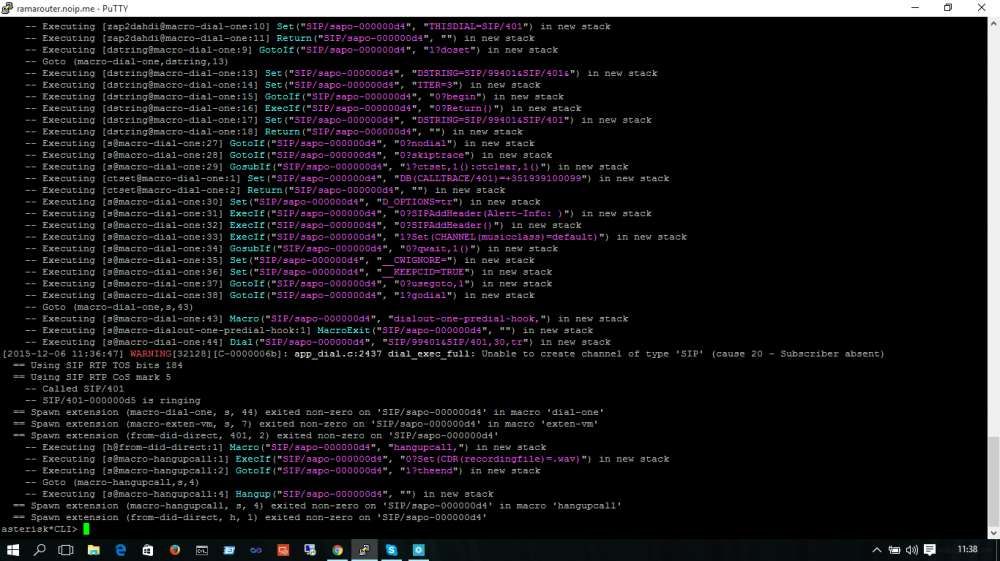Click 'SIP/401-000000d5 is ringing' line

pyautogui.click(x=112, y=400)
